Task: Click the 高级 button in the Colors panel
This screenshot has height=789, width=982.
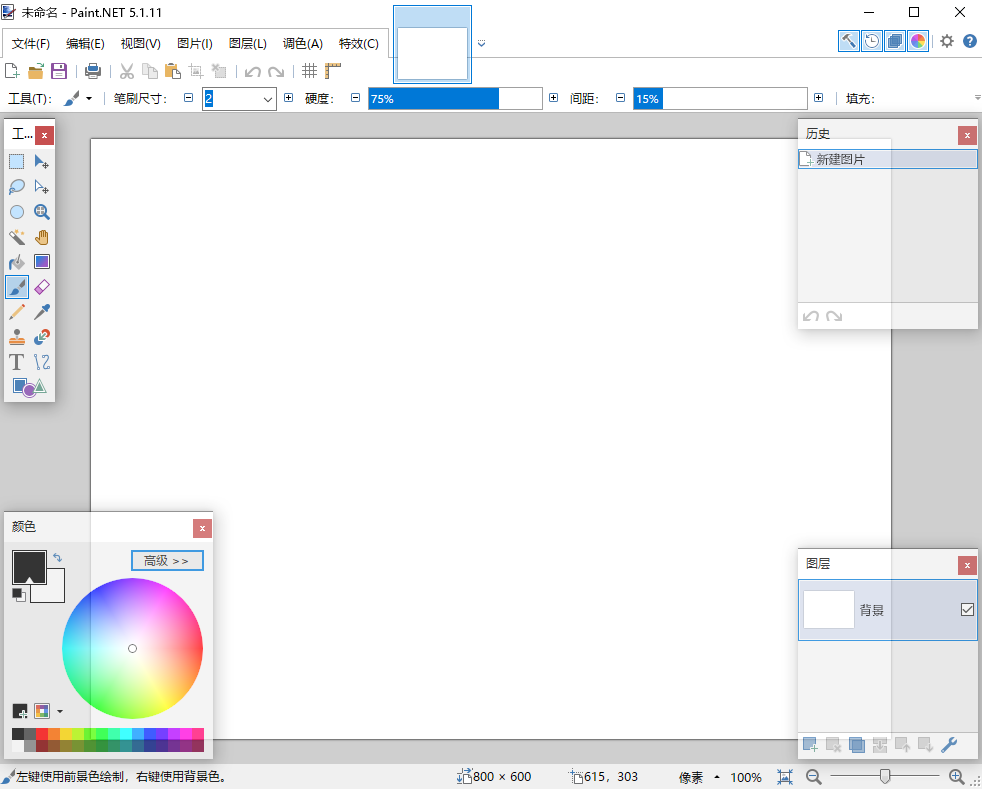Action: pos(166,560)
